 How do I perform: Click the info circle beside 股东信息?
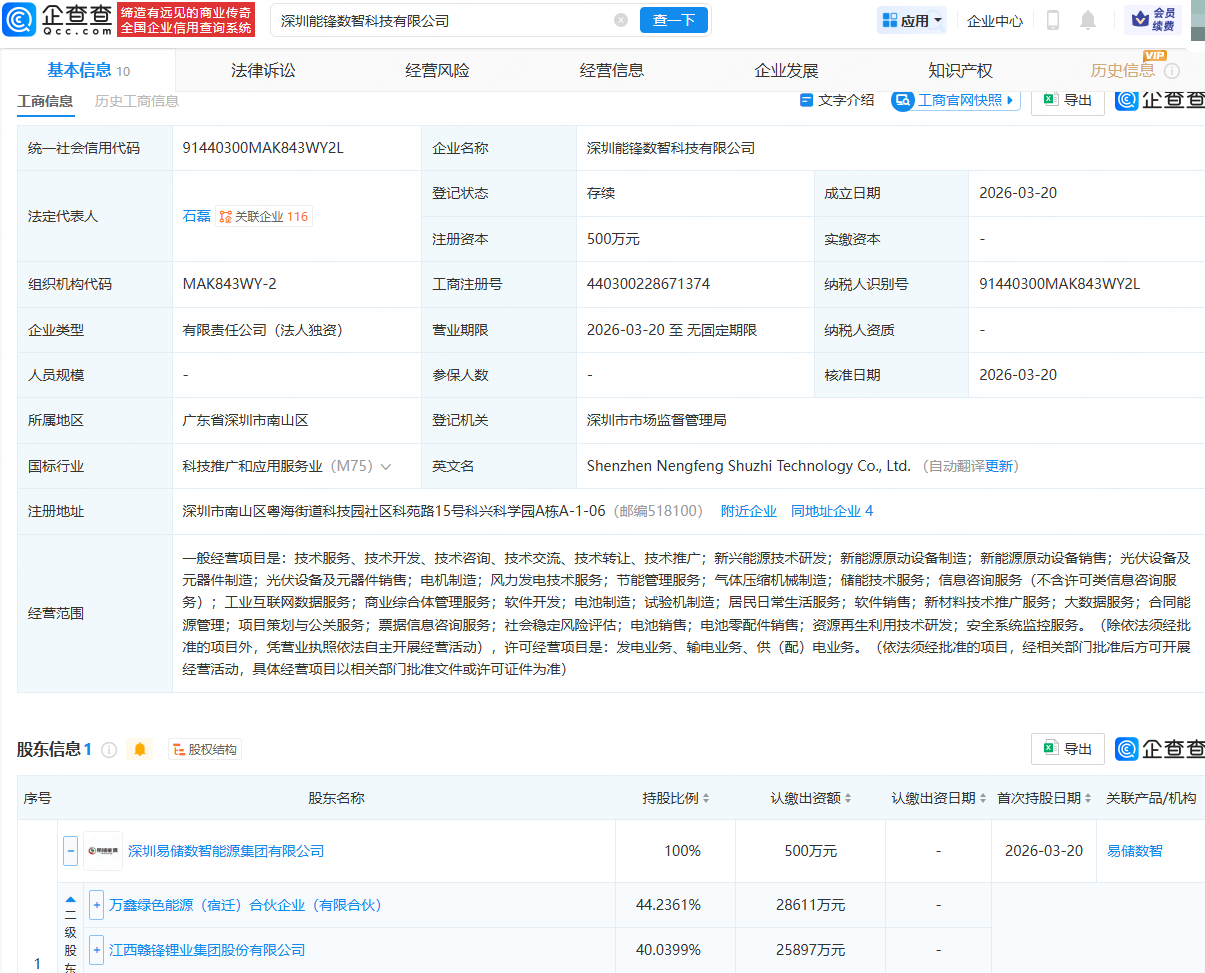pyautogui.click(x=108, y=748)
